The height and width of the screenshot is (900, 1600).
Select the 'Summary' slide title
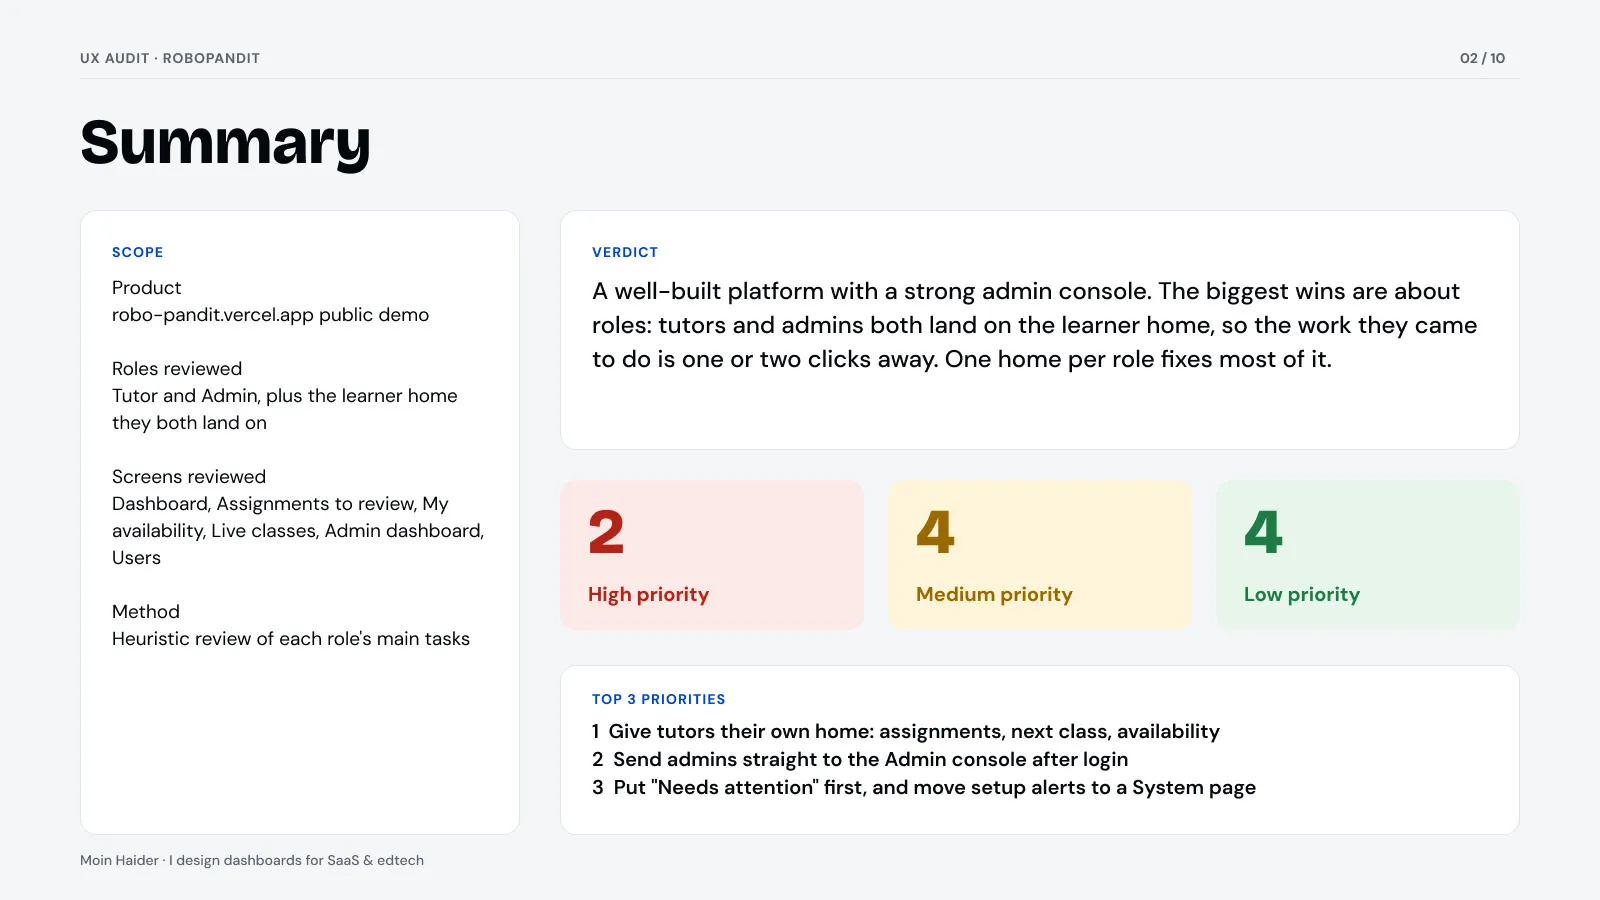pos(225,143)
